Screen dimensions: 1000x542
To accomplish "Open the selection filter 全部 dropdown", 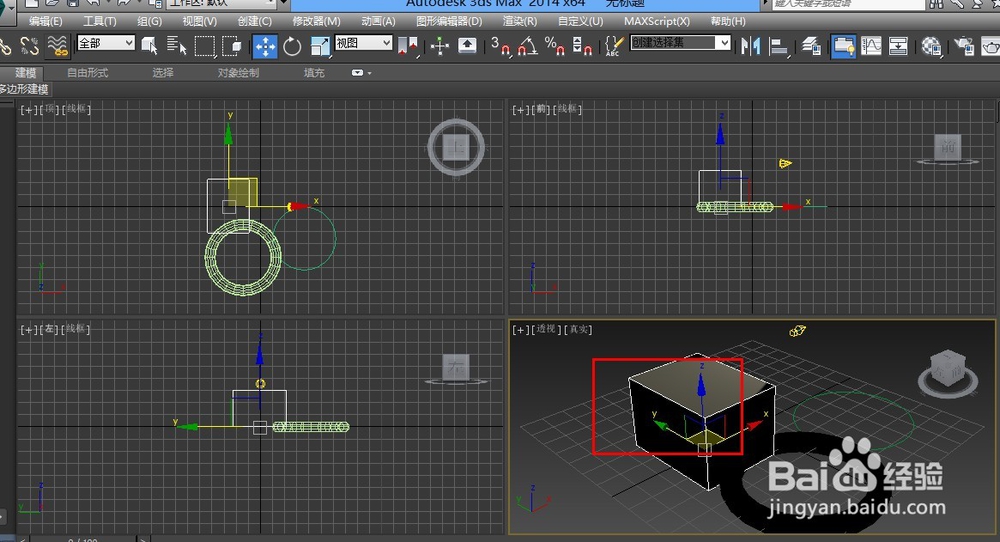I will coord(106,43).
